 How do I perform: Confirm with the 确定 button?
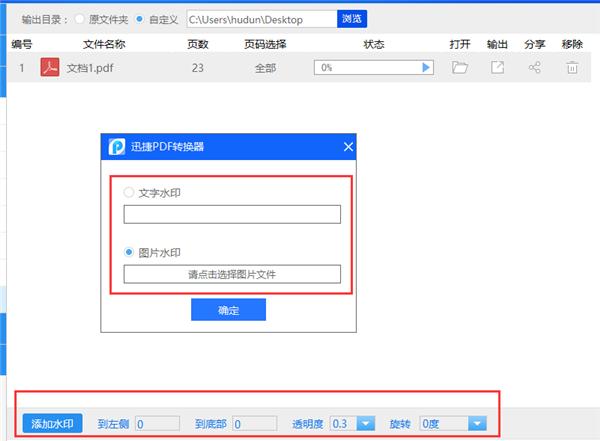[x=228, y=310]
